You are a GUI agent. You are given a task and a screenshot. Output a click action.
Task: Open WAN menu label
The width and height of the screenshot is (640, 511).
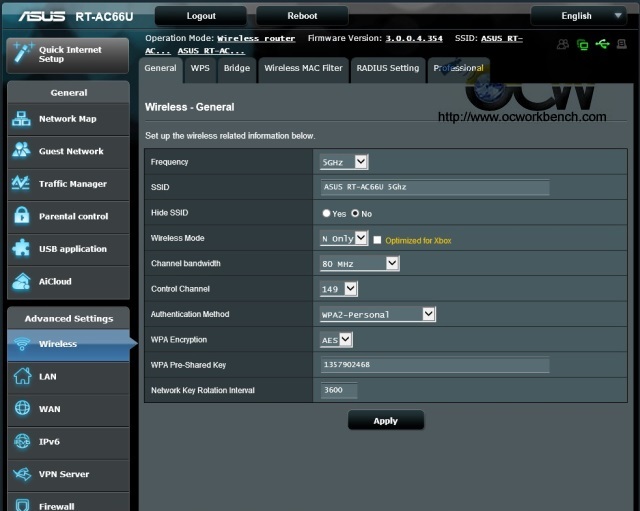[x=49, y=409]
